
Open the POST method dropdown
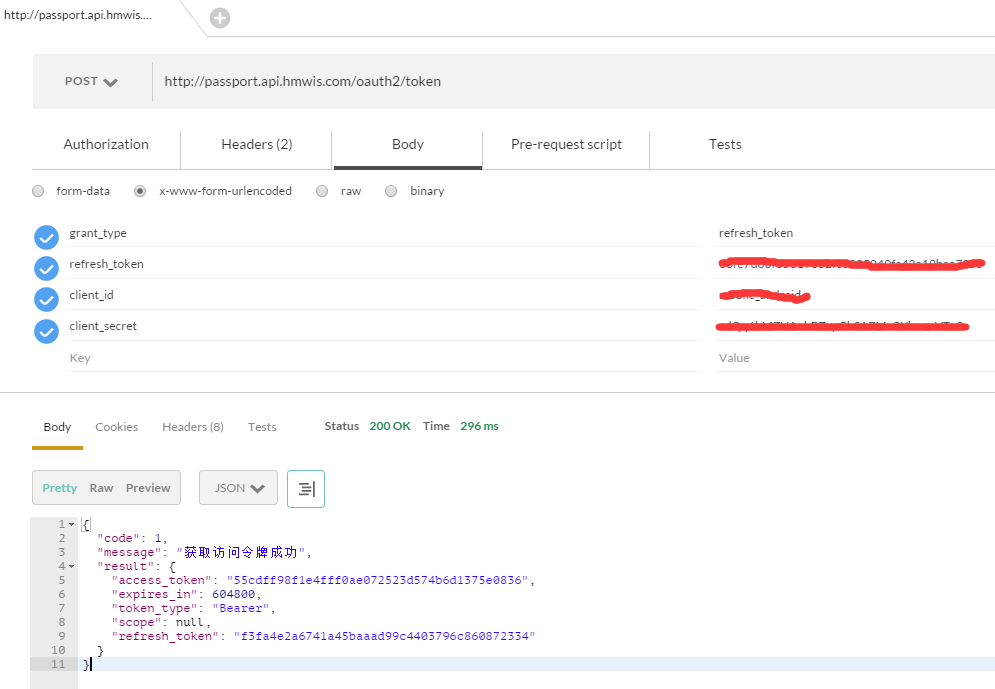pos(91,82)
